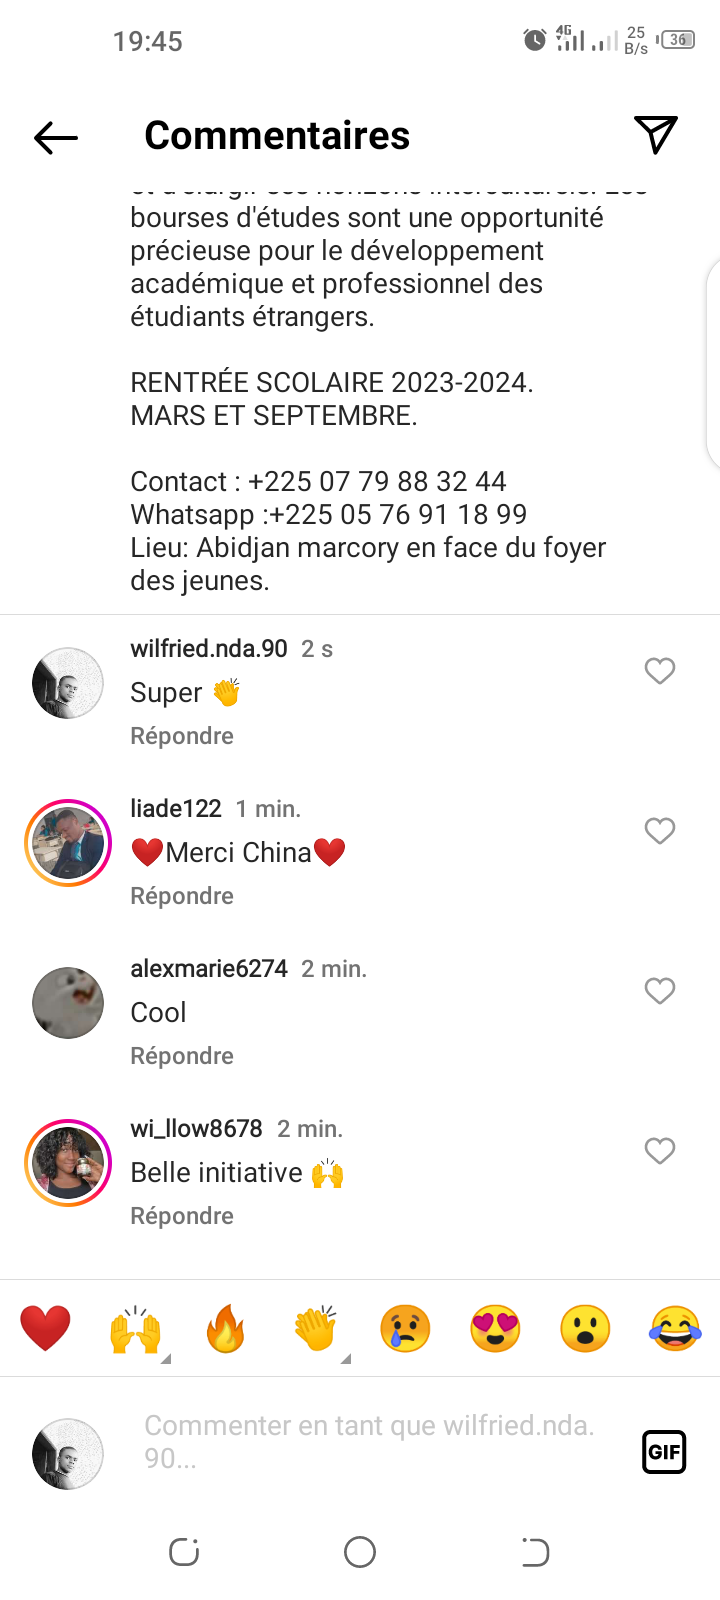Open wi_llow8678's profile picture story
This screenshot has width=720, height=1600.
(68, 1163)
